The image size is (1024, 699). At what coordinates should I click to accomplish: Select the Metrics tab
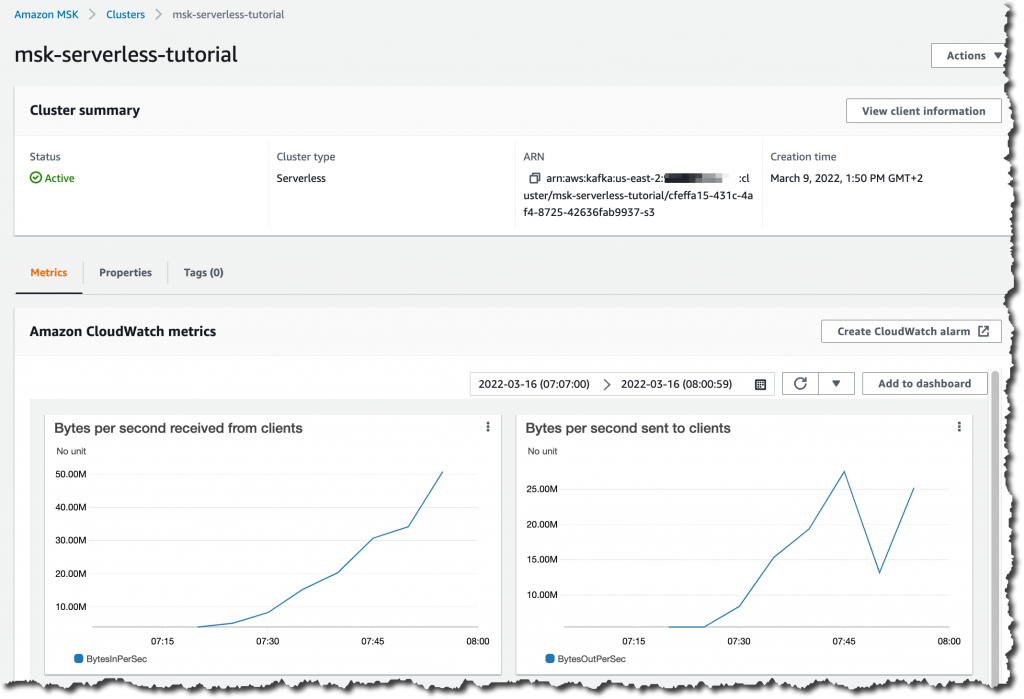pos(48,272)
